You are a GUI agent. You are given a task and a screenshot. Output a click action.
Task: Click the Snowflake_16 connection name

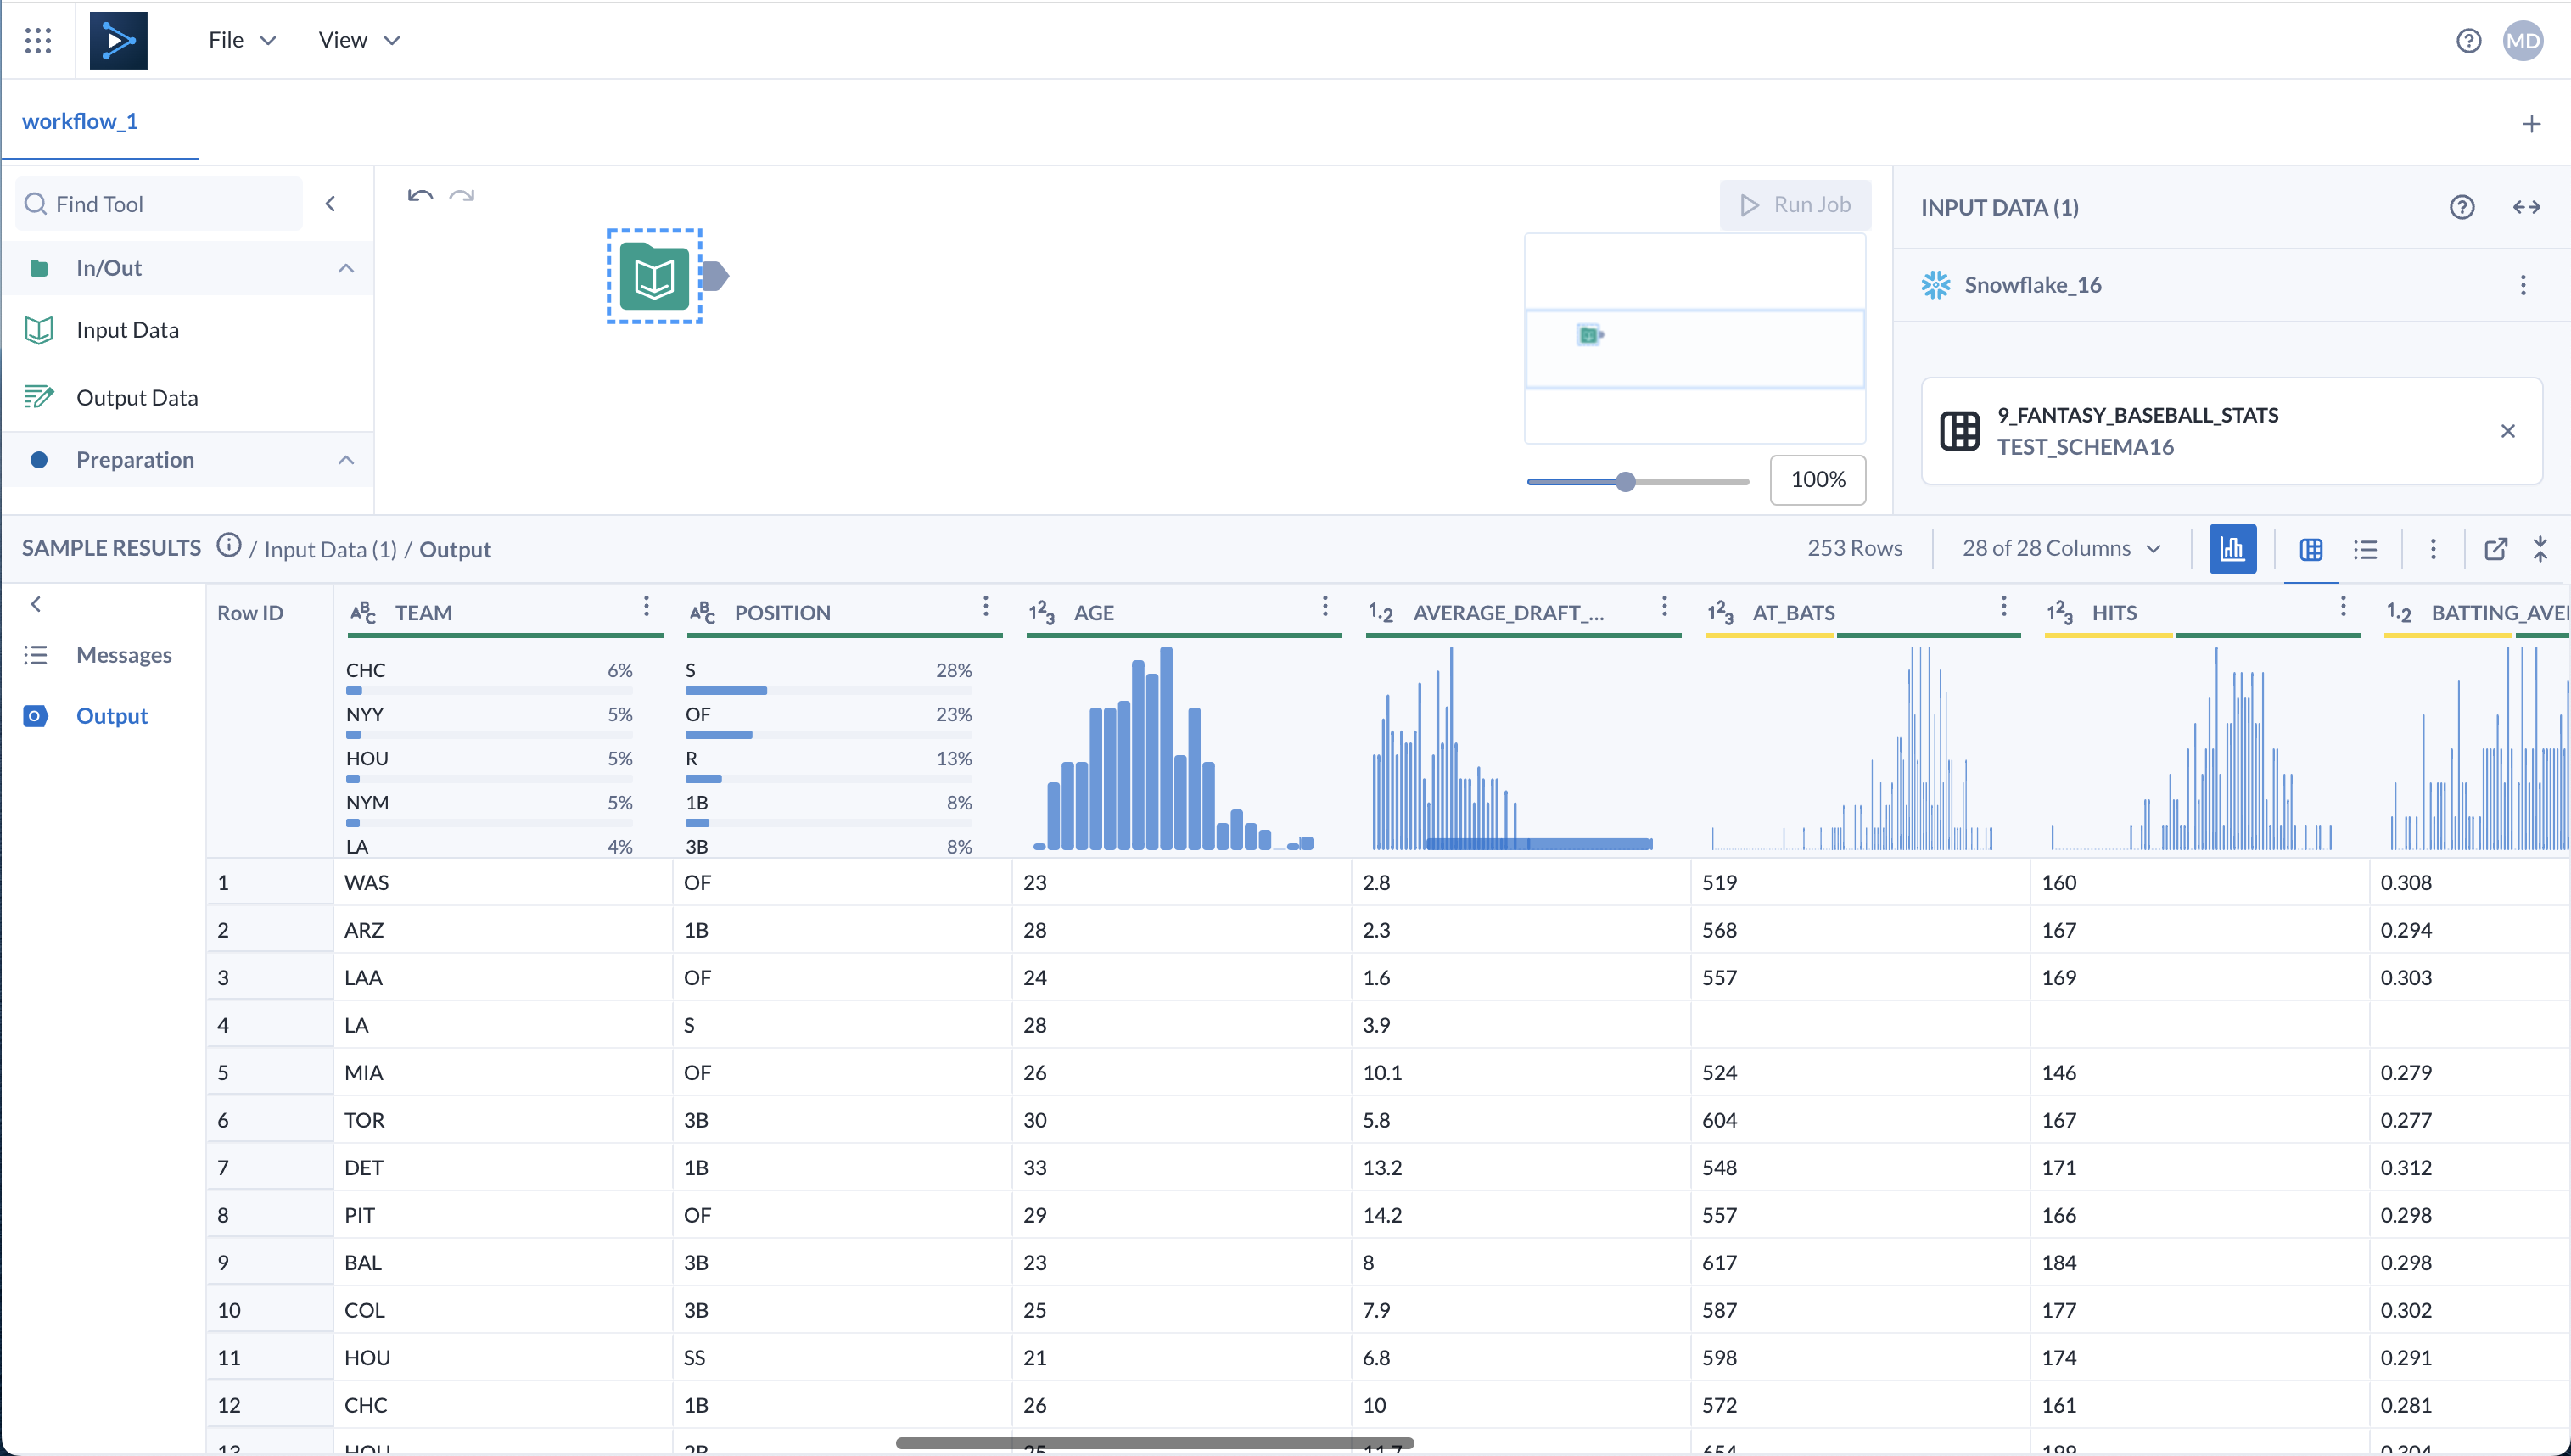tap(2032, 285)
